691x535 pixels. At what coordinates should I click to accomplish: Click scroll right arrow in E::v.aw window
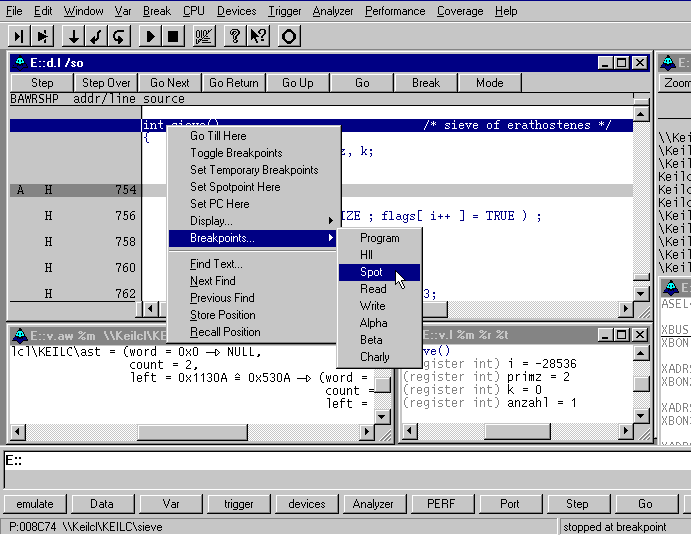366,431
